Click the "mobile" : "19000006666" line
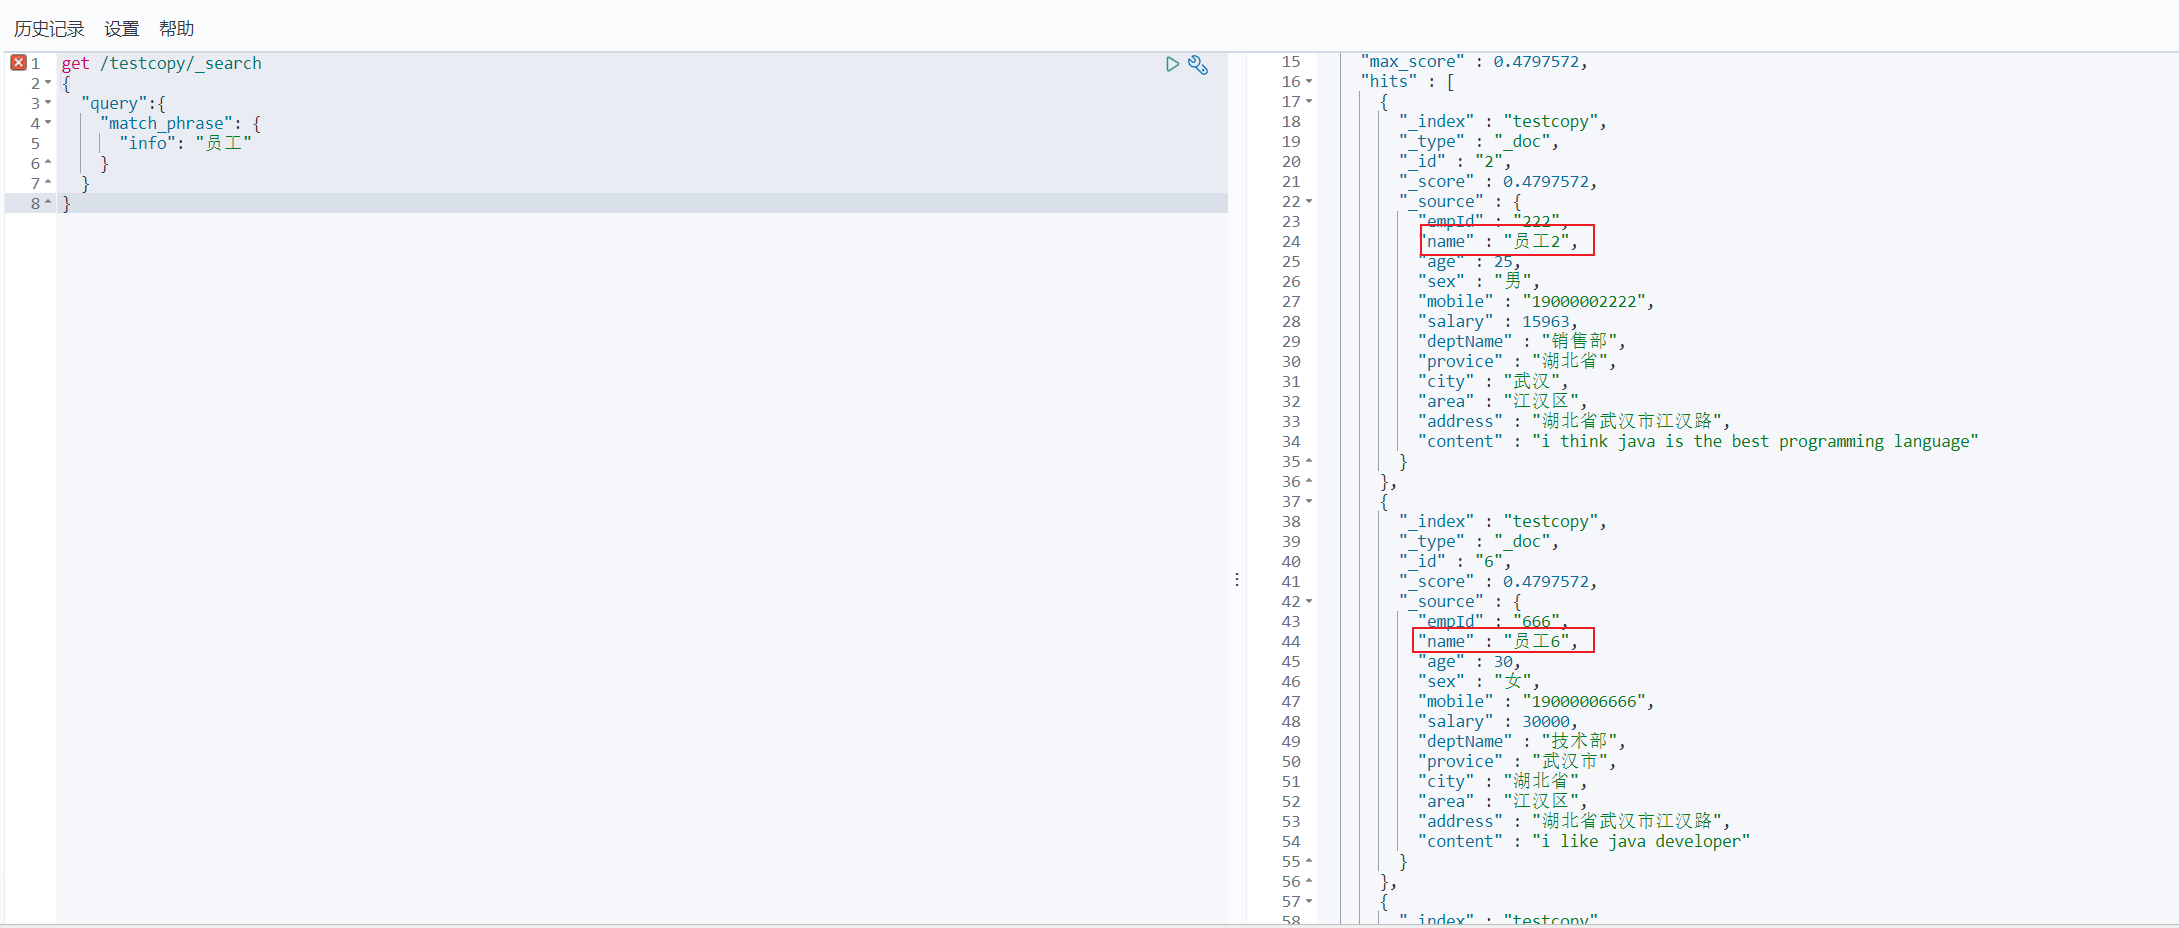Screen dimensions: 2179x928 coord(1535,702)
